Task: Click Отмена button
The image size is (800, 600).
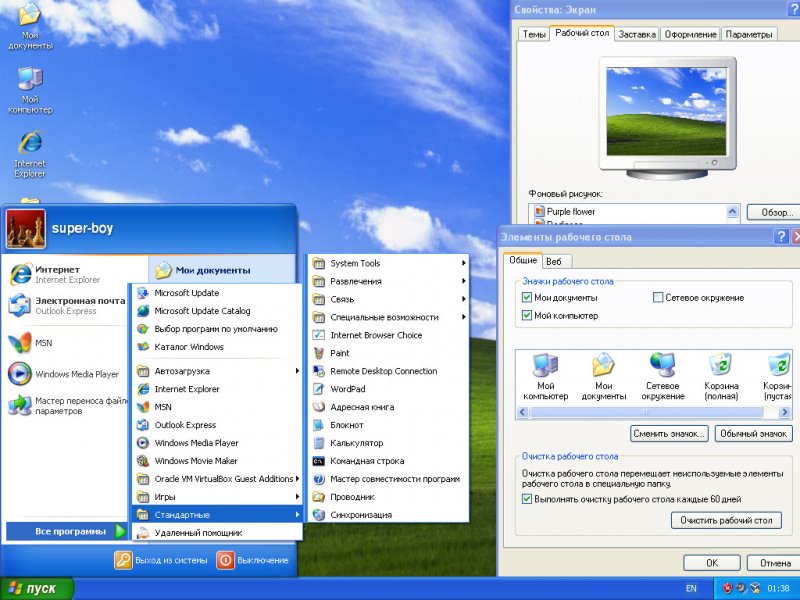Action: click(773, 563)
